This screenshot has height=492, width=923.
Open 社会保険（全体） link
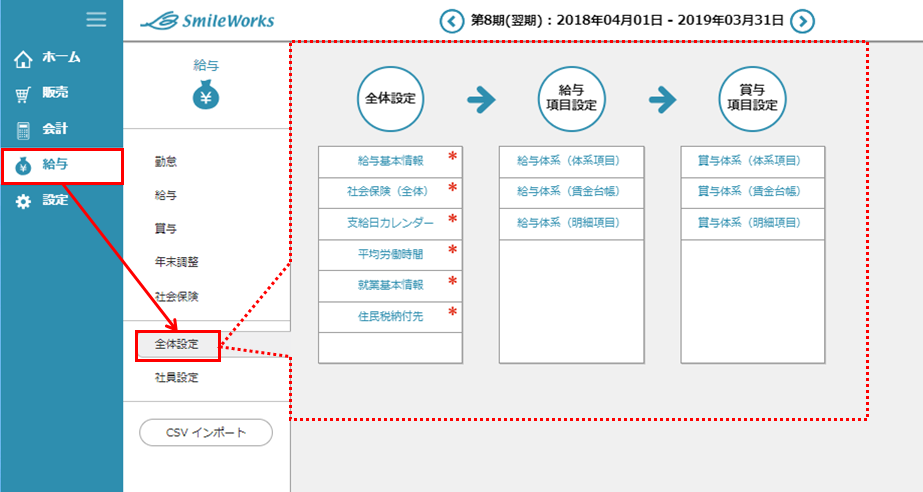click(390, 192)
